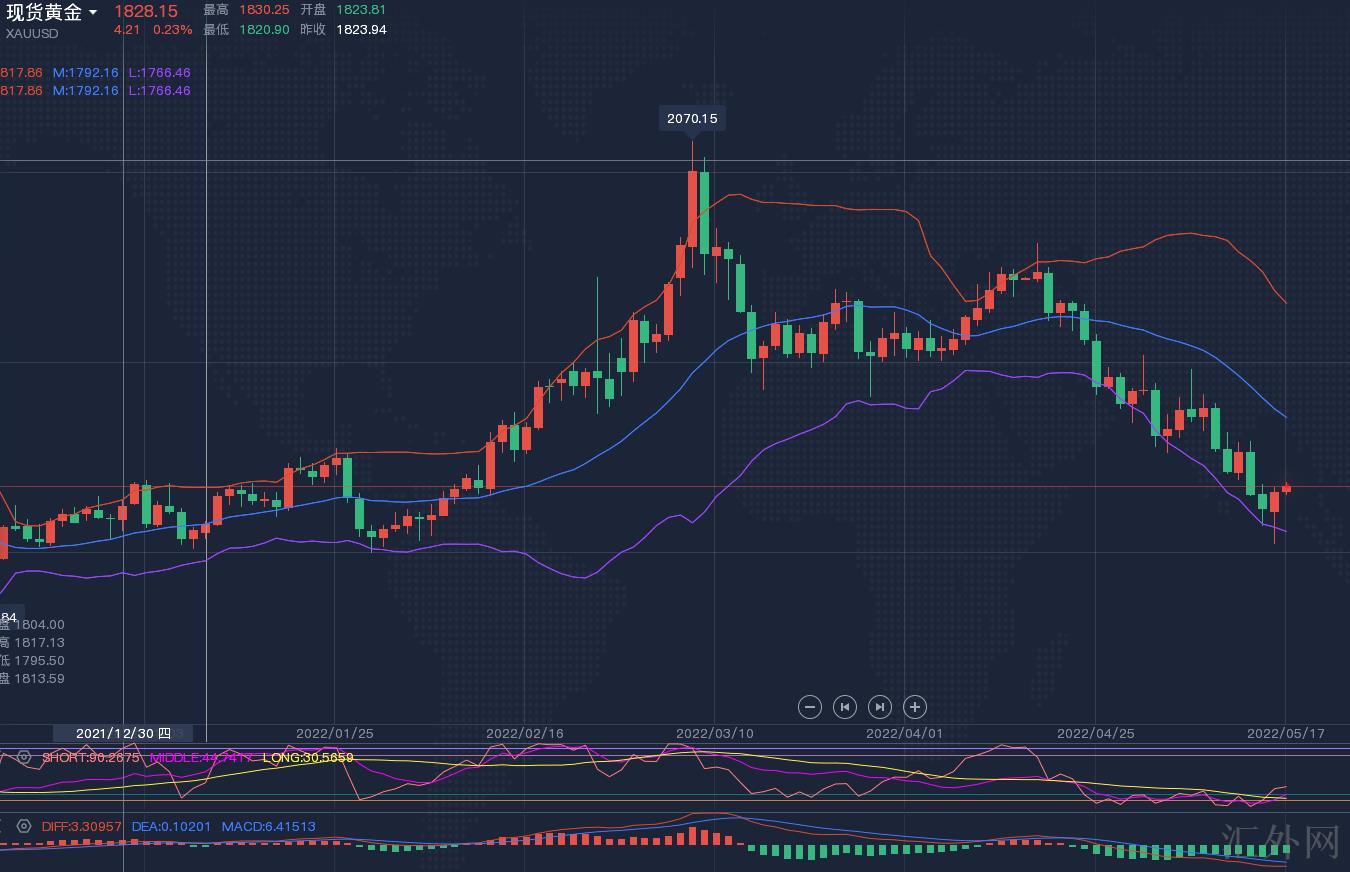Click the 汇外网 watermark logo
This screenshot has height=872, width=1350.
(1280, 841)
